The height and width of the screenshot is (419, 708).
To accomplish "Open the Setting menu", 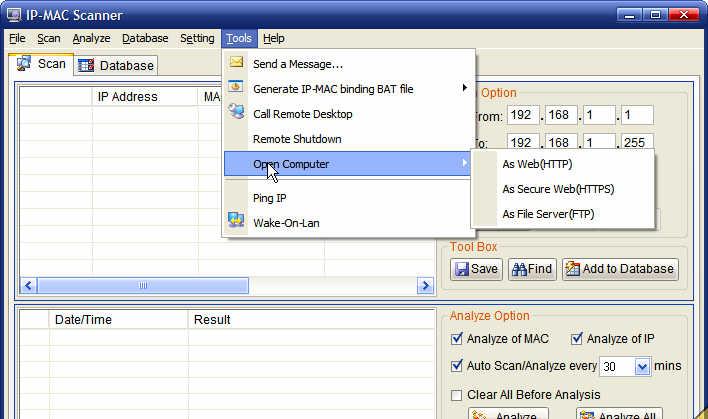I will (x=197, y=38).
